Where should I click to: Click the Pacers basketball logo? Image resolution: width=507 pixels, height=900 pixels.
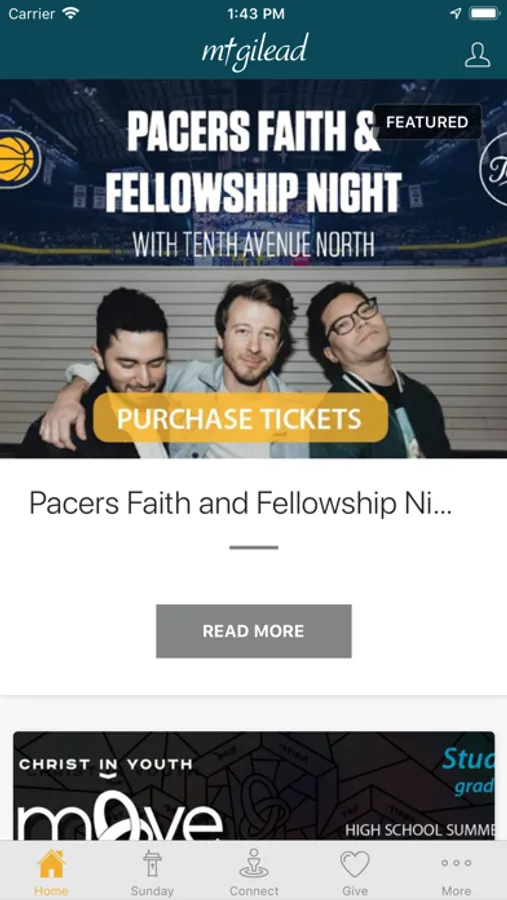click(19, 159)
